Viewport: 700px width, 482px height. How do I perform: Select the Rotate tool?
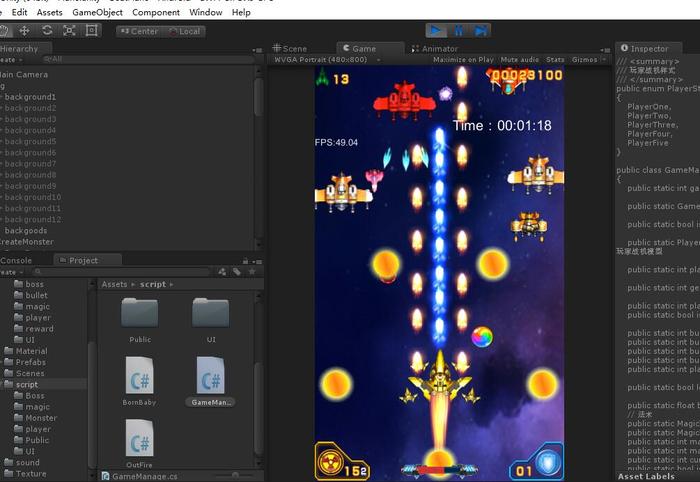coord(47,31)
